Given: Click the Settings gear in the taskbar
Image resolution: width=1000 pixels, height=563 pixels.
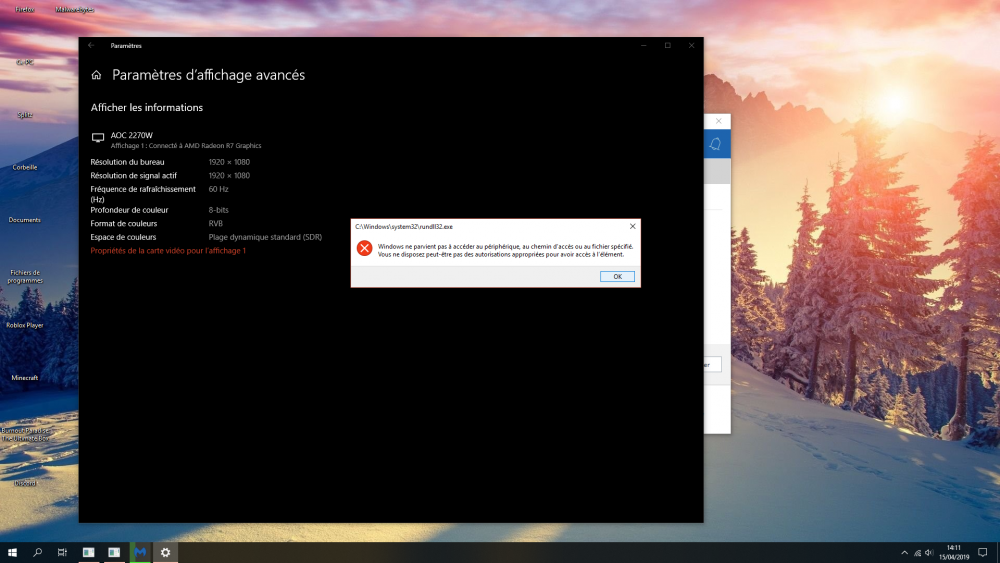Looking at the screenshot, I should pos(166,552).
